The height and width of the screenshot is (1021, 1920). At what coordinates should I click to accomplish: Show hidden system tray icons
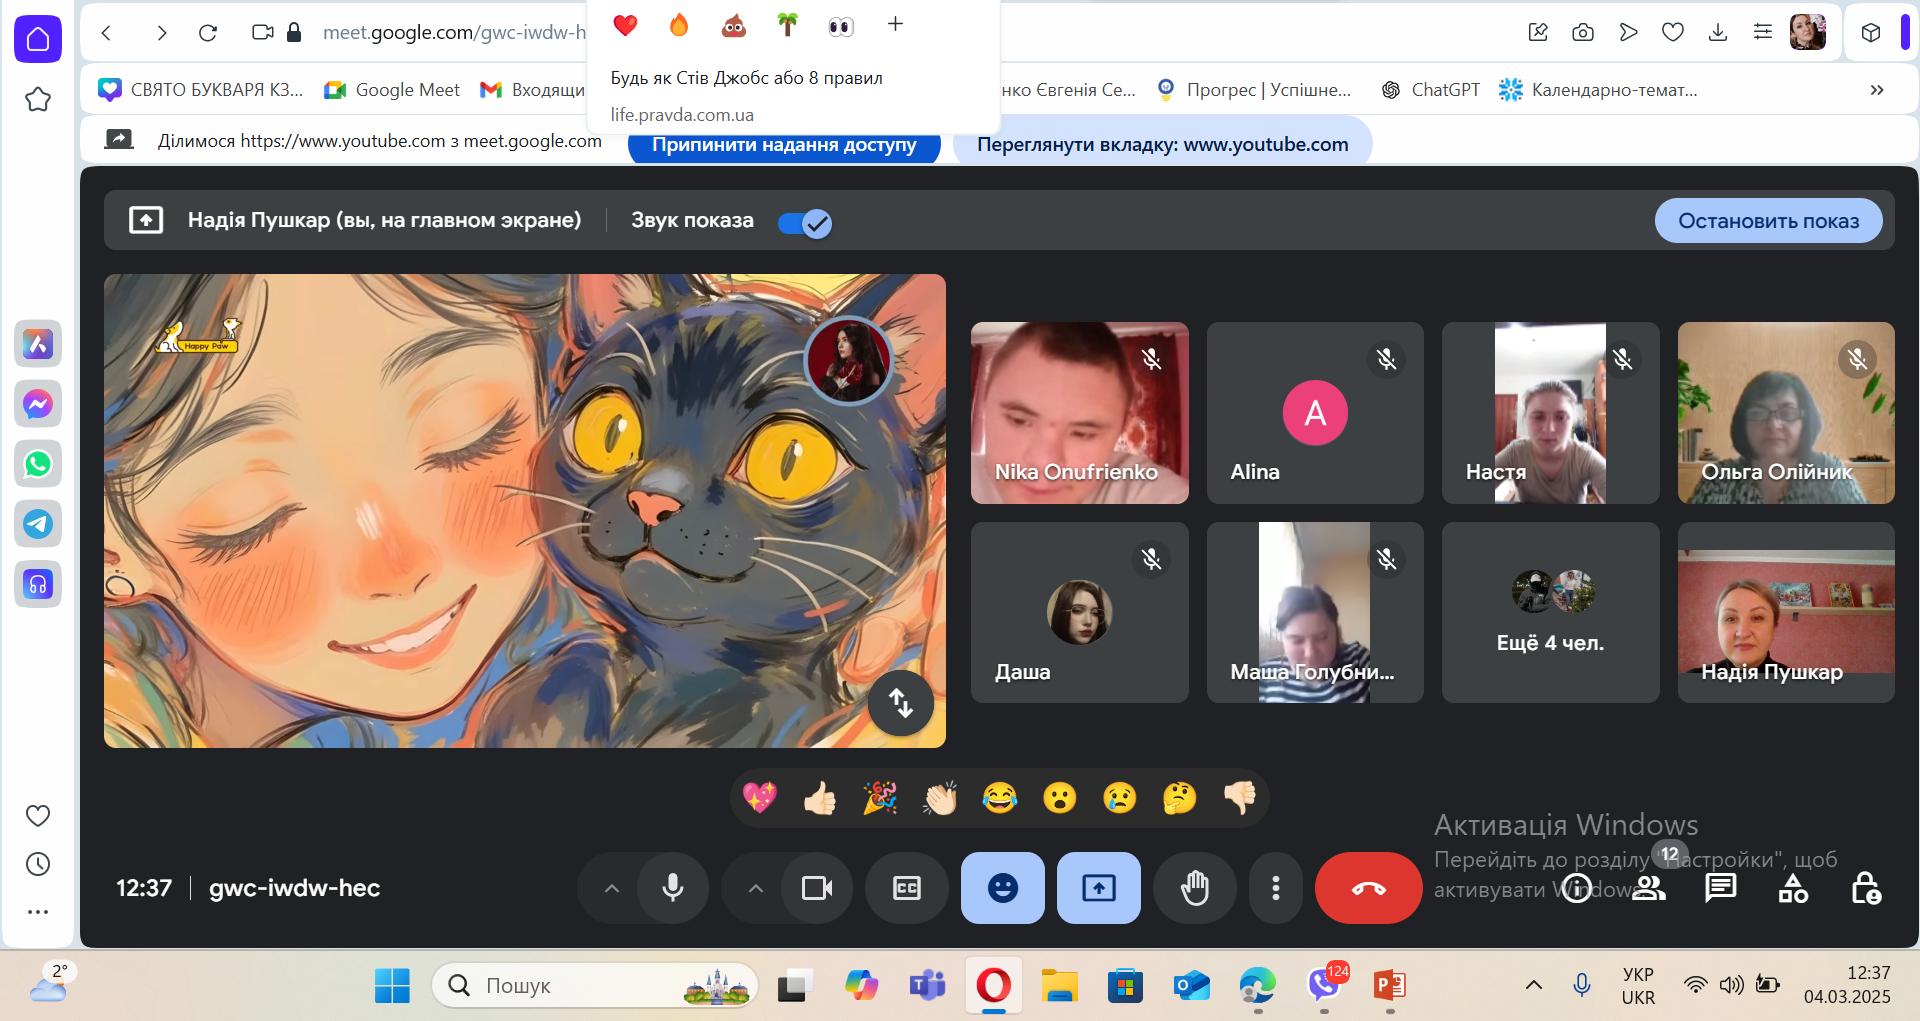1533,986
